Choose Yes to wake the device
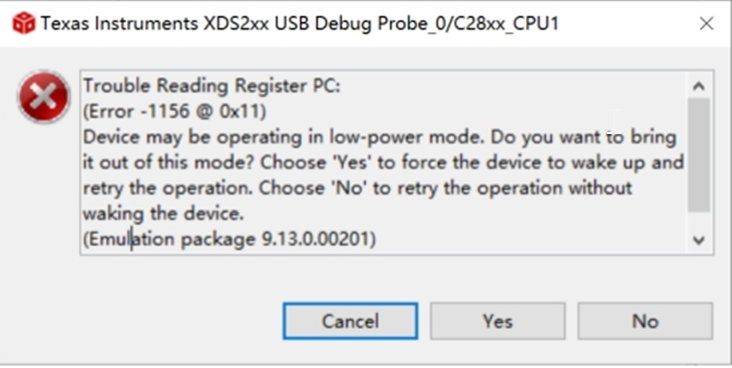Screen dimensions: 732x368 point(498,321)
